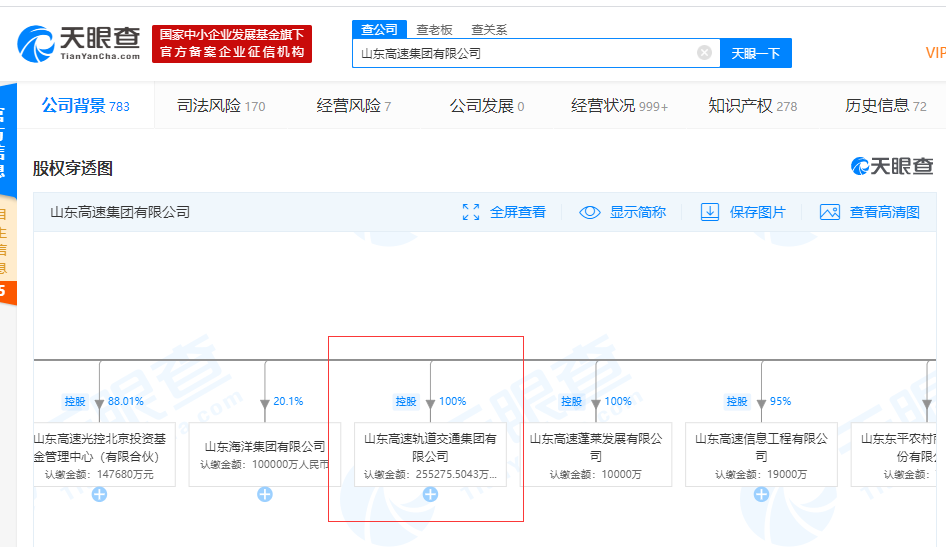Image resolution: width=946 pixels, height=547 pixels.
Task: Click in the company search input field
Action: (x=520, y=53)
